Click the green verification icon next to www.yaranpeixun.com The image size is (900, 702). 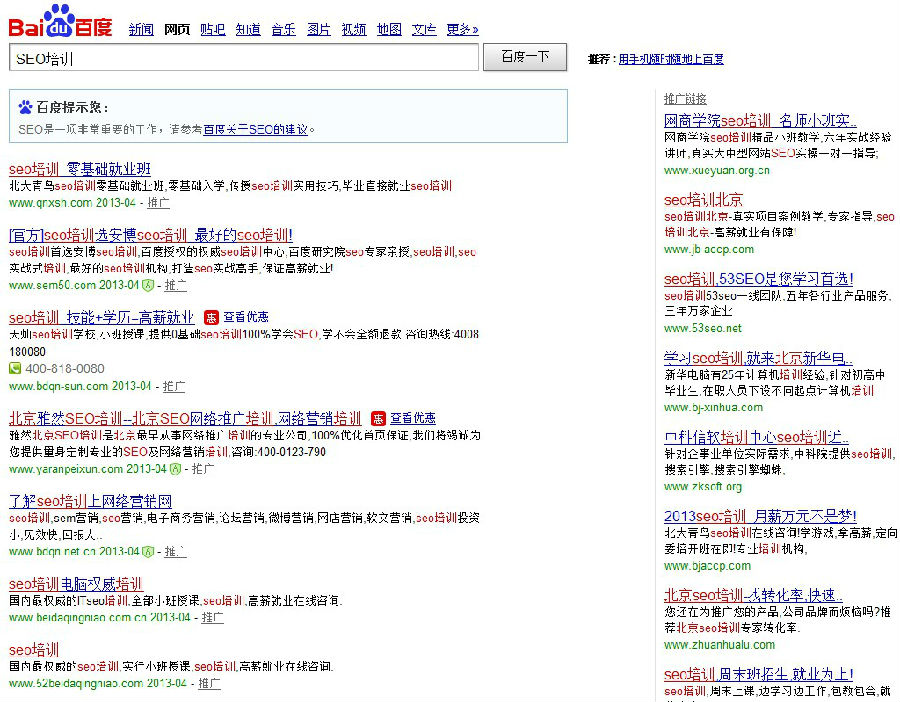coord(176,469)
